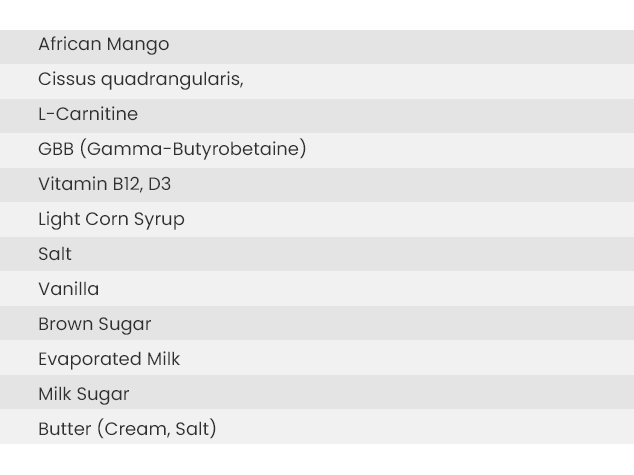Click the D3 text in the vitamin row

(160, 184)
